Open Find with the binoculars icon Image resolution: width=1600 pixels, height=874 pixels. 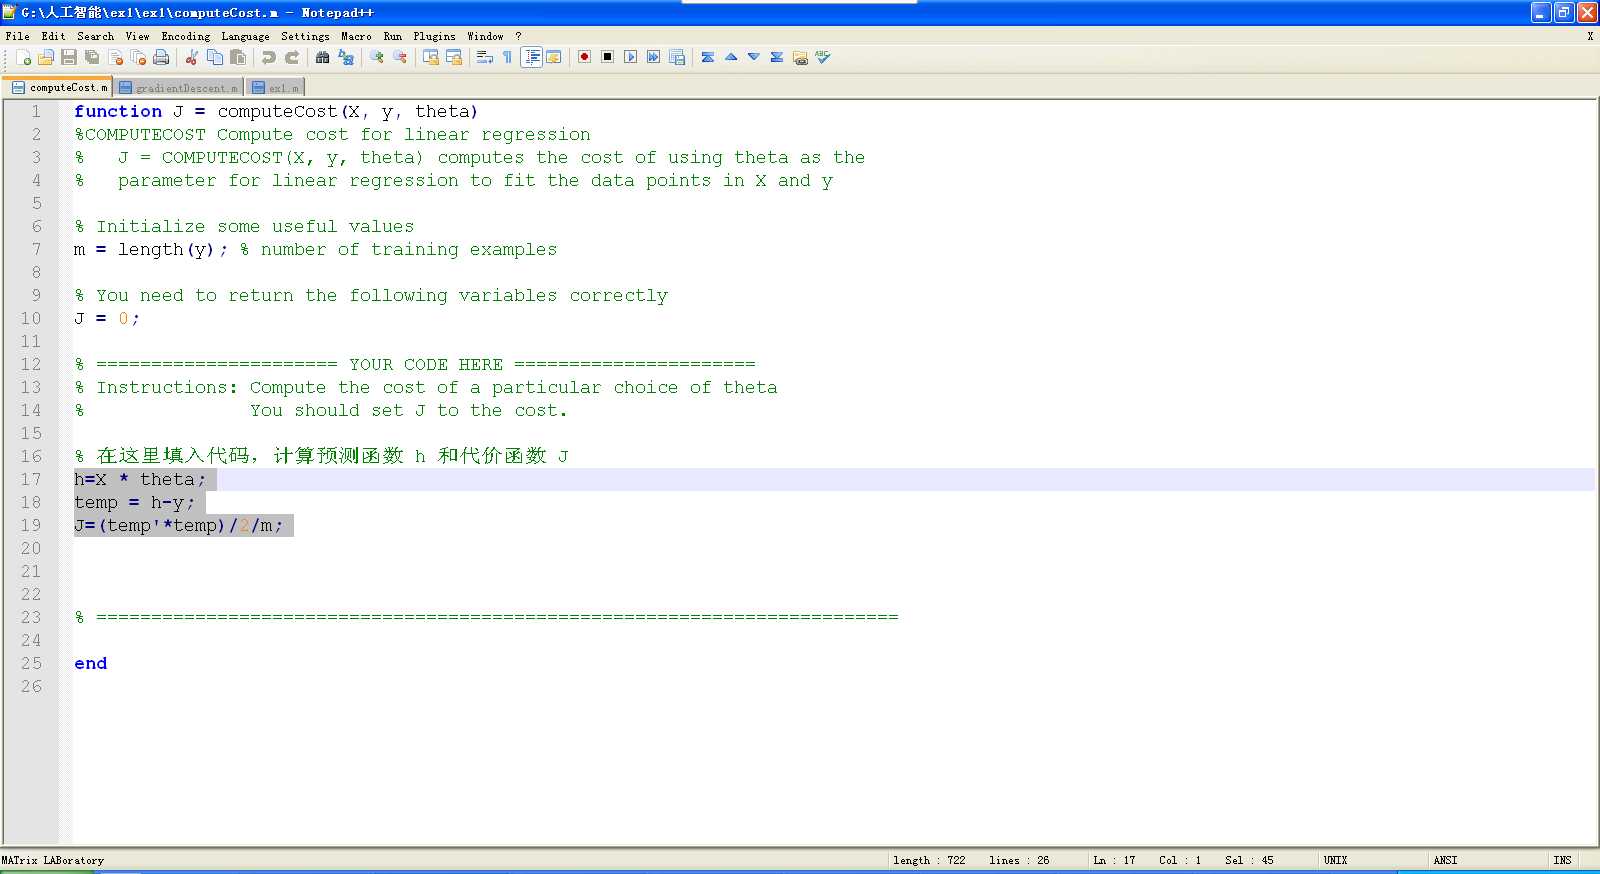pos(322,58)
